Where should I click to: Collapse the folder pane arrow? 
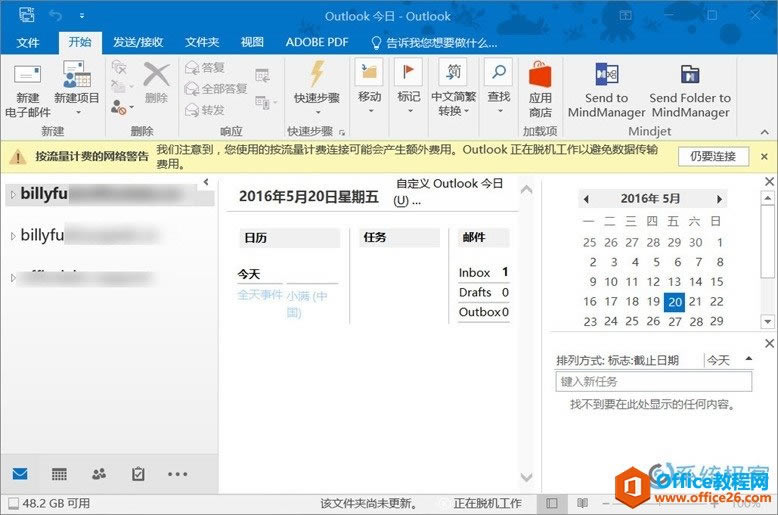click(x=206, y=182)
